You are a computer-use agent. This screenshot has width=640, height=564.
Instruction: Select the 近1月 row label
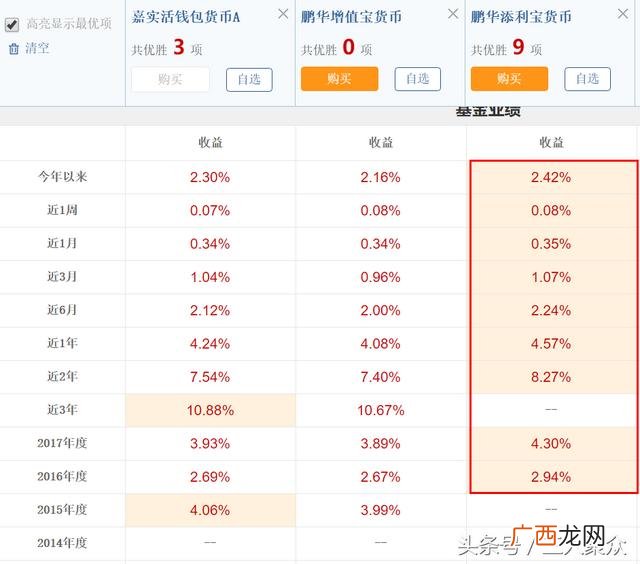(x=62, y=243)
